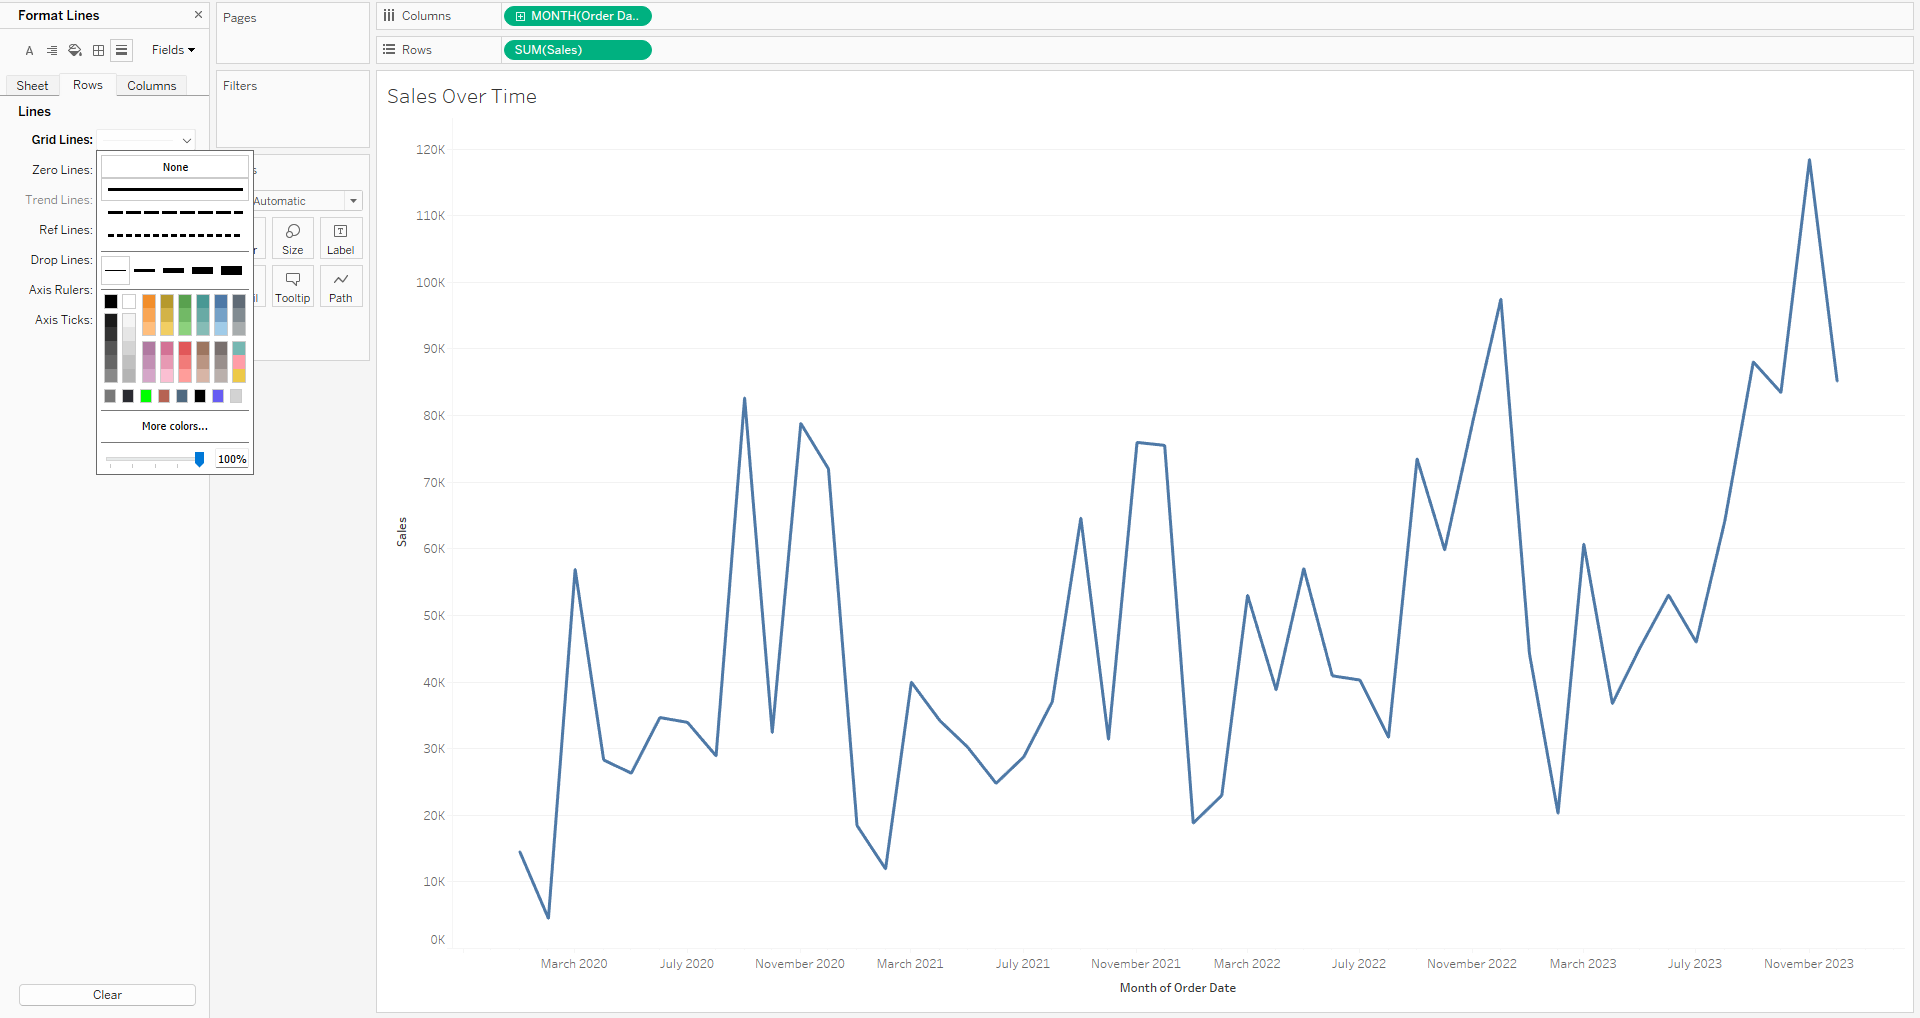
Task: Open the Path marks card
Action: [x=341, y=286]
